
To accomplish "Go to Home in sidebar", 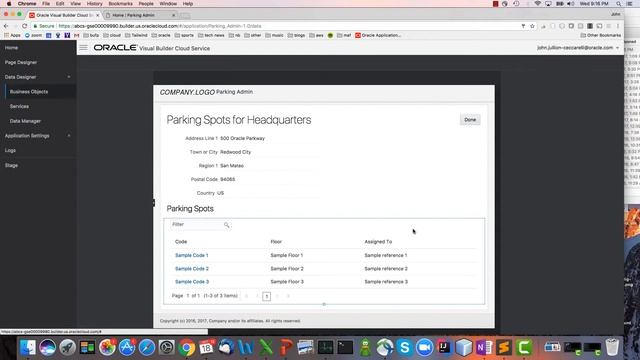I will point(11,48).
